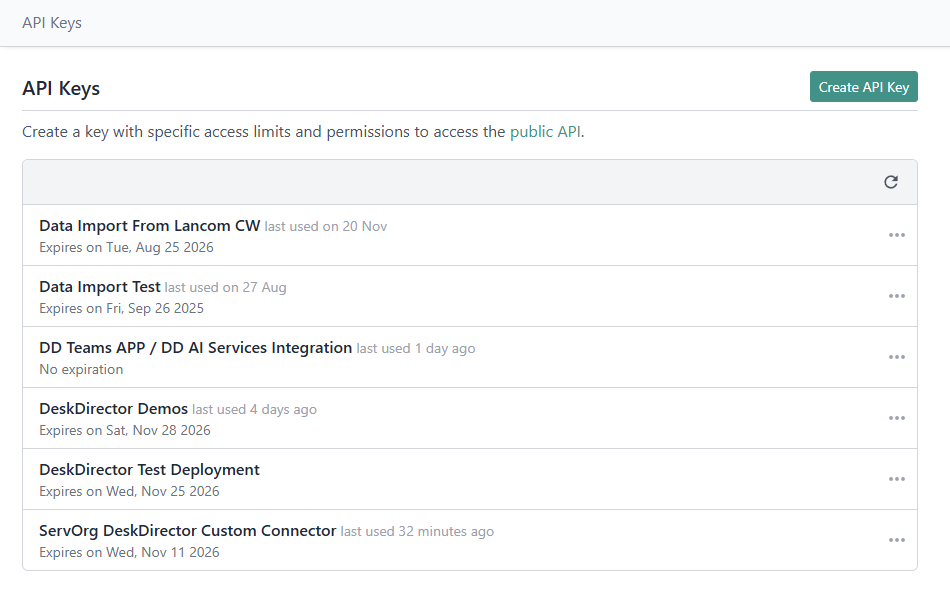950x602 pixels.
Task: Open the ServOrg DeskDirector Custom Connector key
Action: [187, 531]
